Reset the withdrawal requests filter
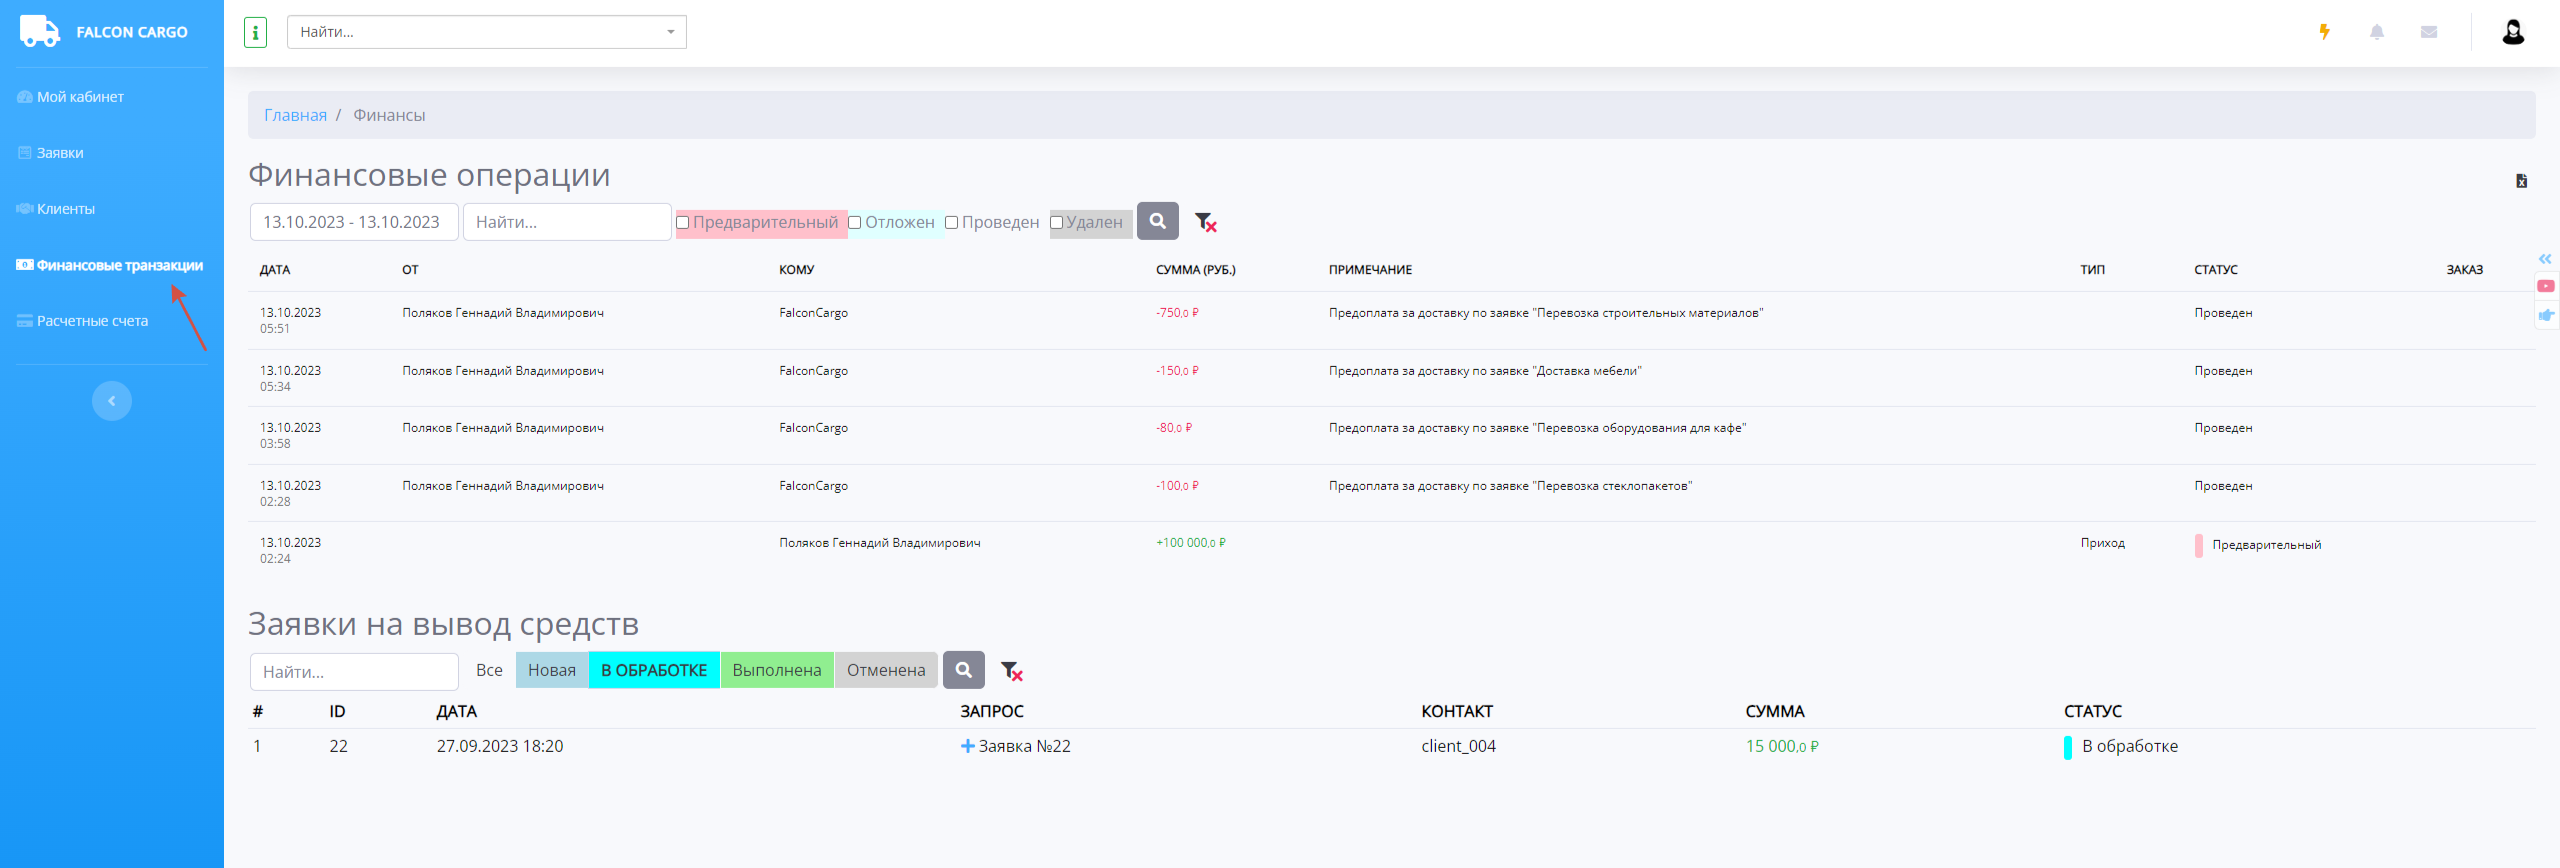 point(1012,671)
